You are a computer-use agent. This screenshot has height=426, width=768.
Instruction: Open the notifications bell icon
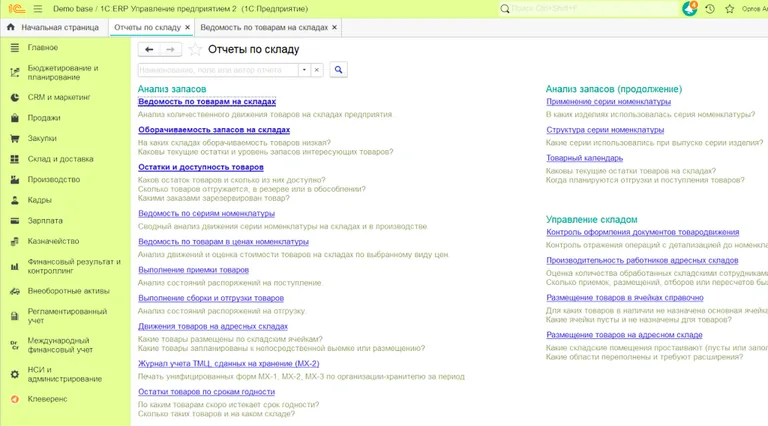point(690,8)
